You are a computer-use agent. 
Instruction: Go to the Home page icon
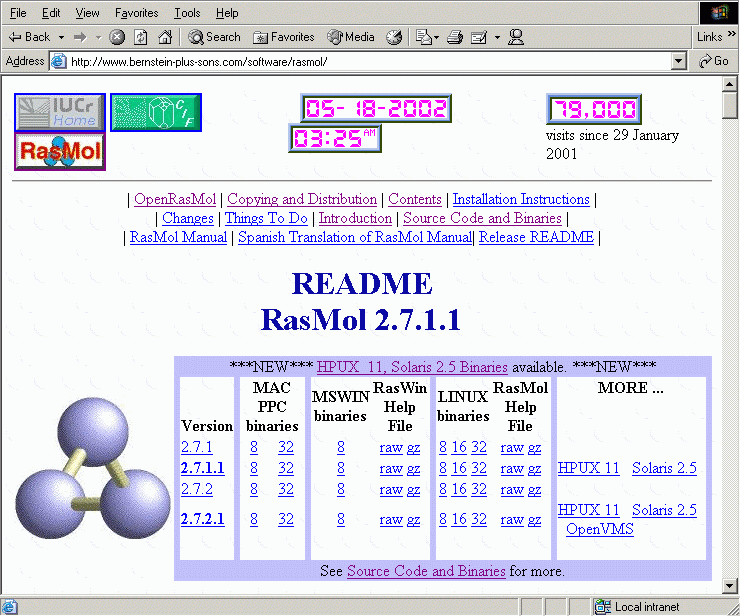(164, 37)
